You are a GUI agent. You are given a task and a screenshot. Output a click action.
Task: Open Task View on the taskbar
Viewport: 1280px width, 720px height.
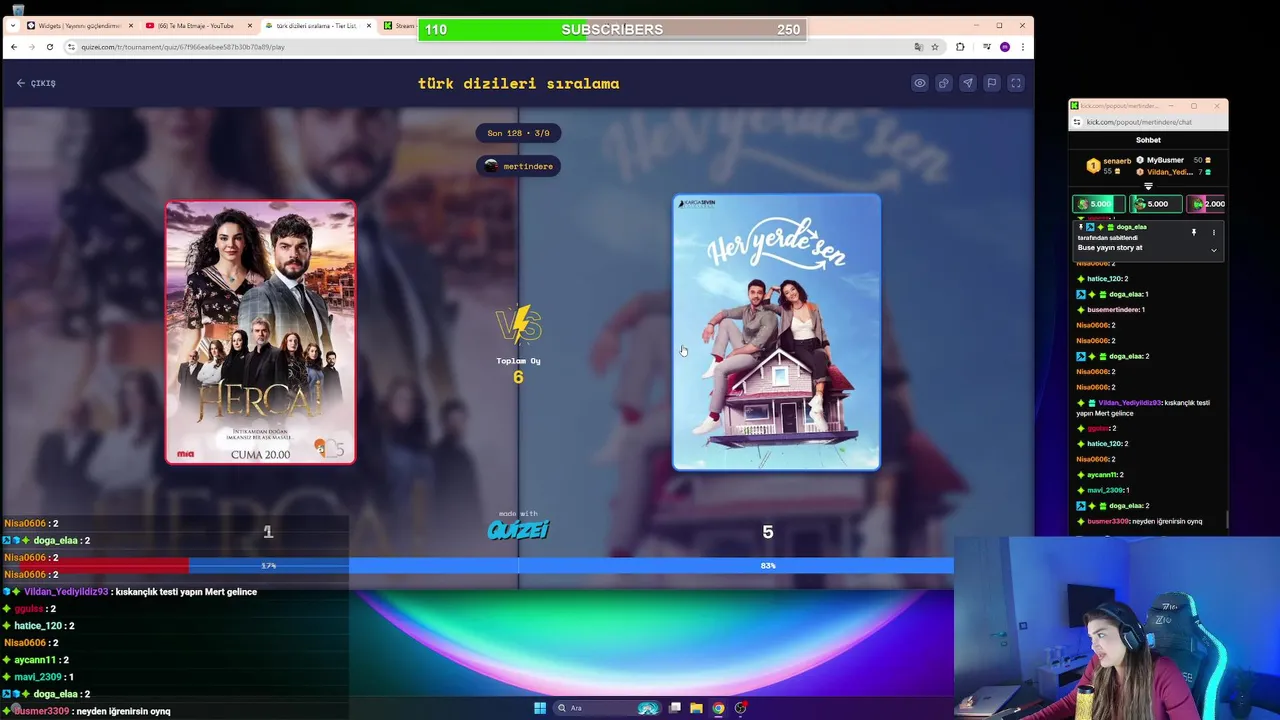(675, 708)
